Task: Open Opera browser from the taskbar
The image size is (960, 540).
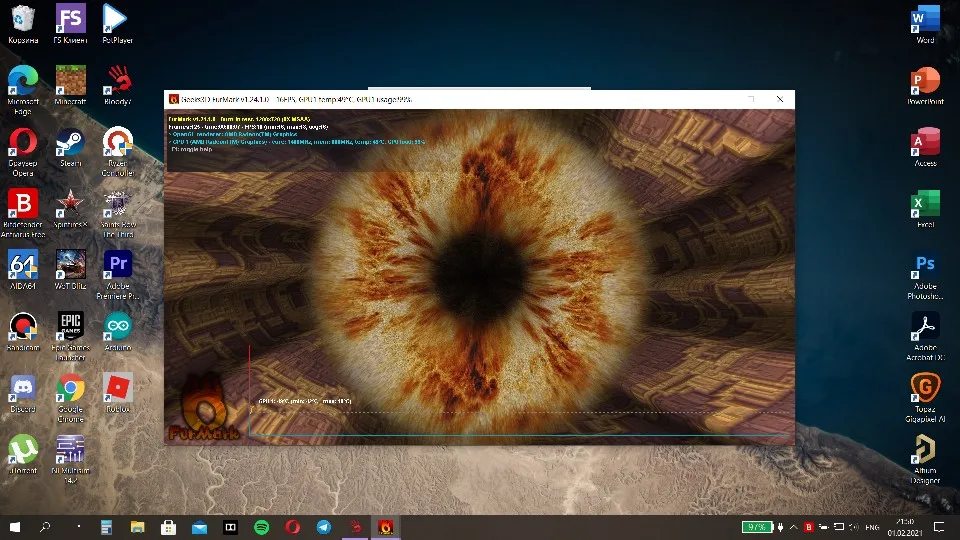Action: [x=293, y=527]
